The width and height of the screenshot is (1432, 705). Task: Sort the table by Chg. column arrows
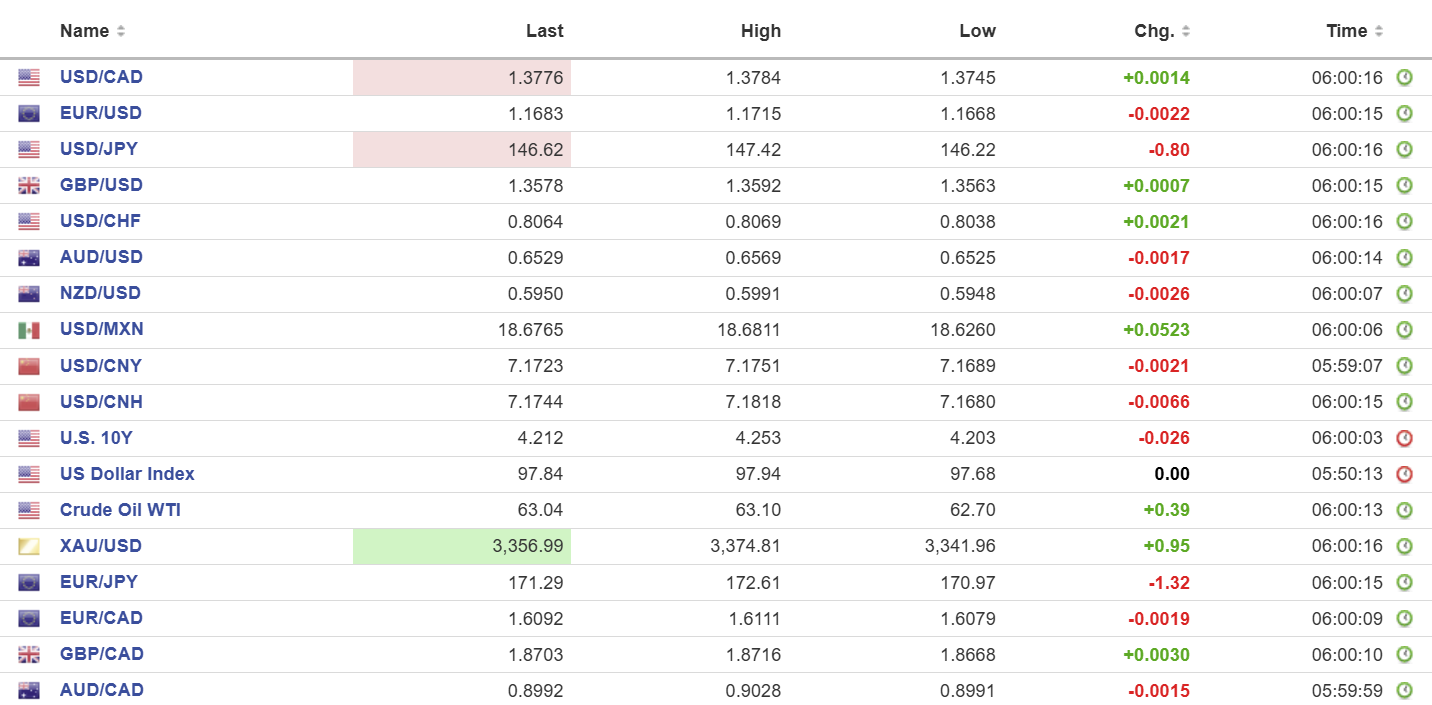(x=1186, y=31)
